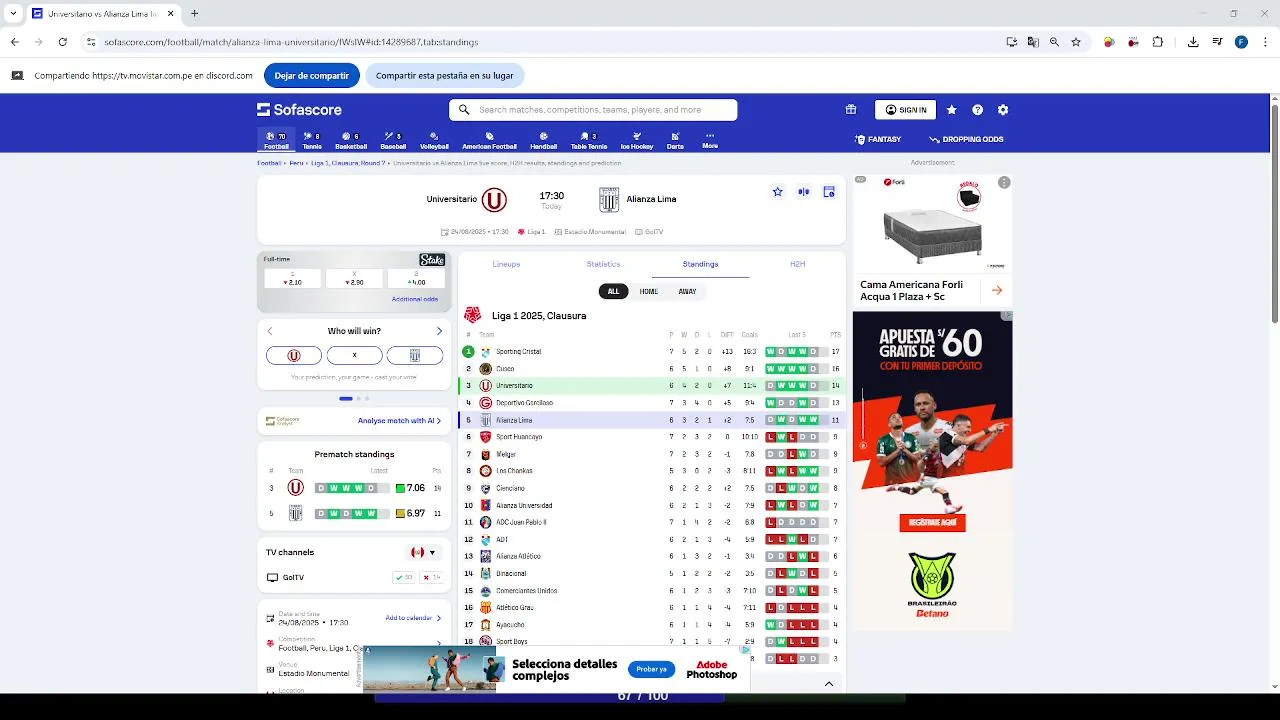Click Compartir esta pestaña en su lugar

tap(444, 76)
